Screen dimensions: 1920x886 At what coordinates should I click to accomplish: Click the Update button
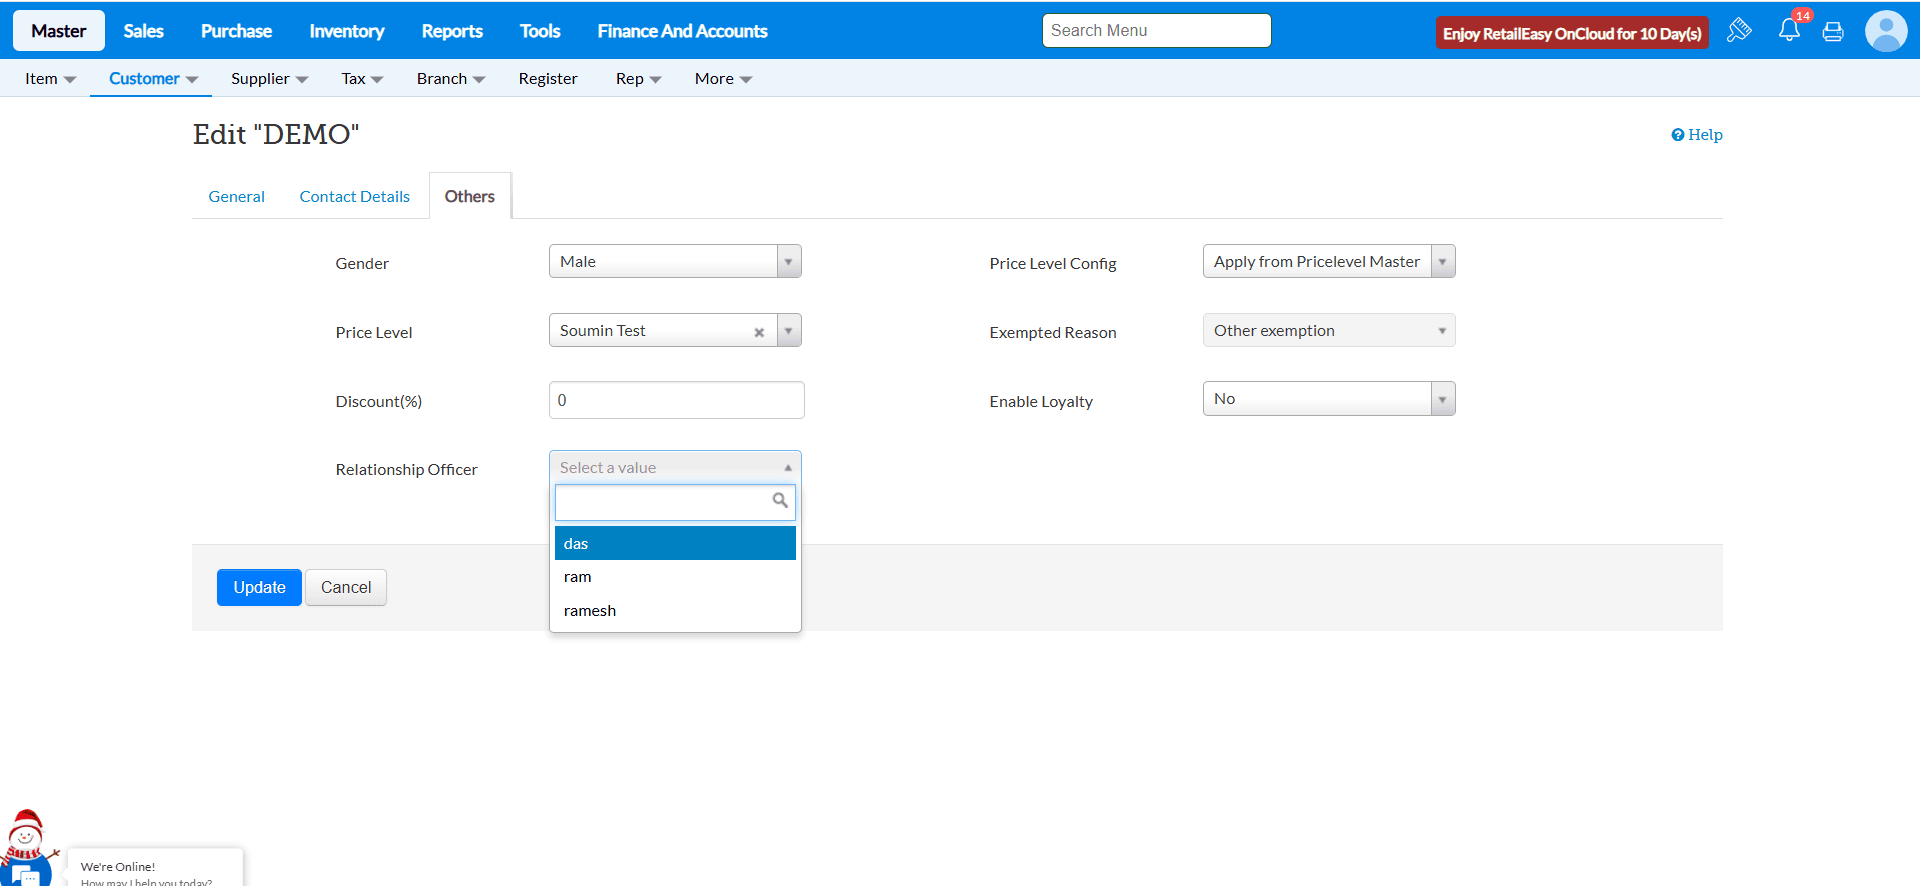tap(259, 587)
